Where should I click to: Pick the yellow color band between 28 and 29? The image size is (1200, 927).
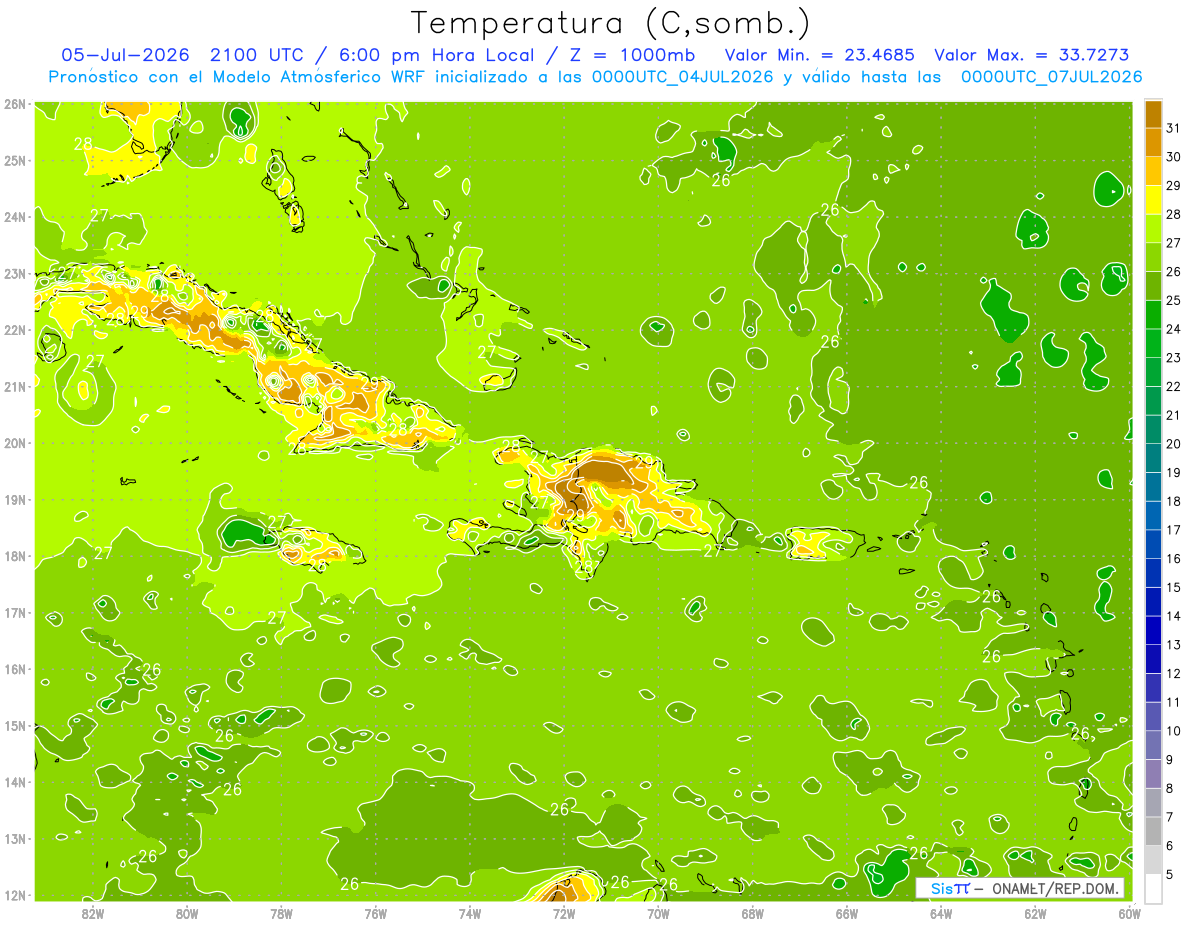coord(1153,199)
